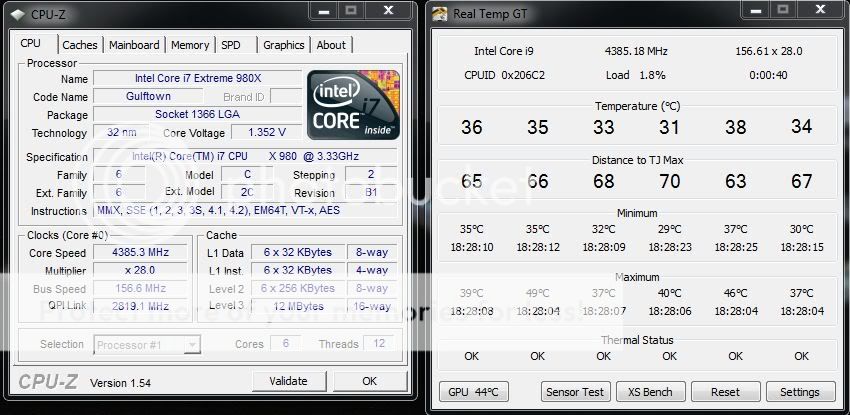This screenshot has height=415, width=850.
Task: Click the maximum temperature 49°C
Action: click(538, 293)
